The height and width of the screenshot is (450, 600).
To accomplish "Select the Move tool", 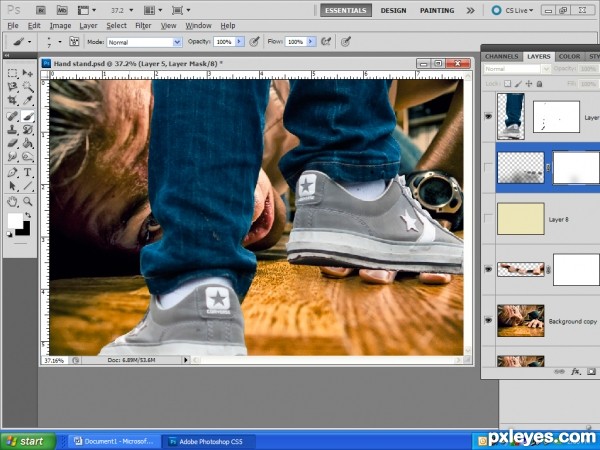I will click(x=28, y=73).
